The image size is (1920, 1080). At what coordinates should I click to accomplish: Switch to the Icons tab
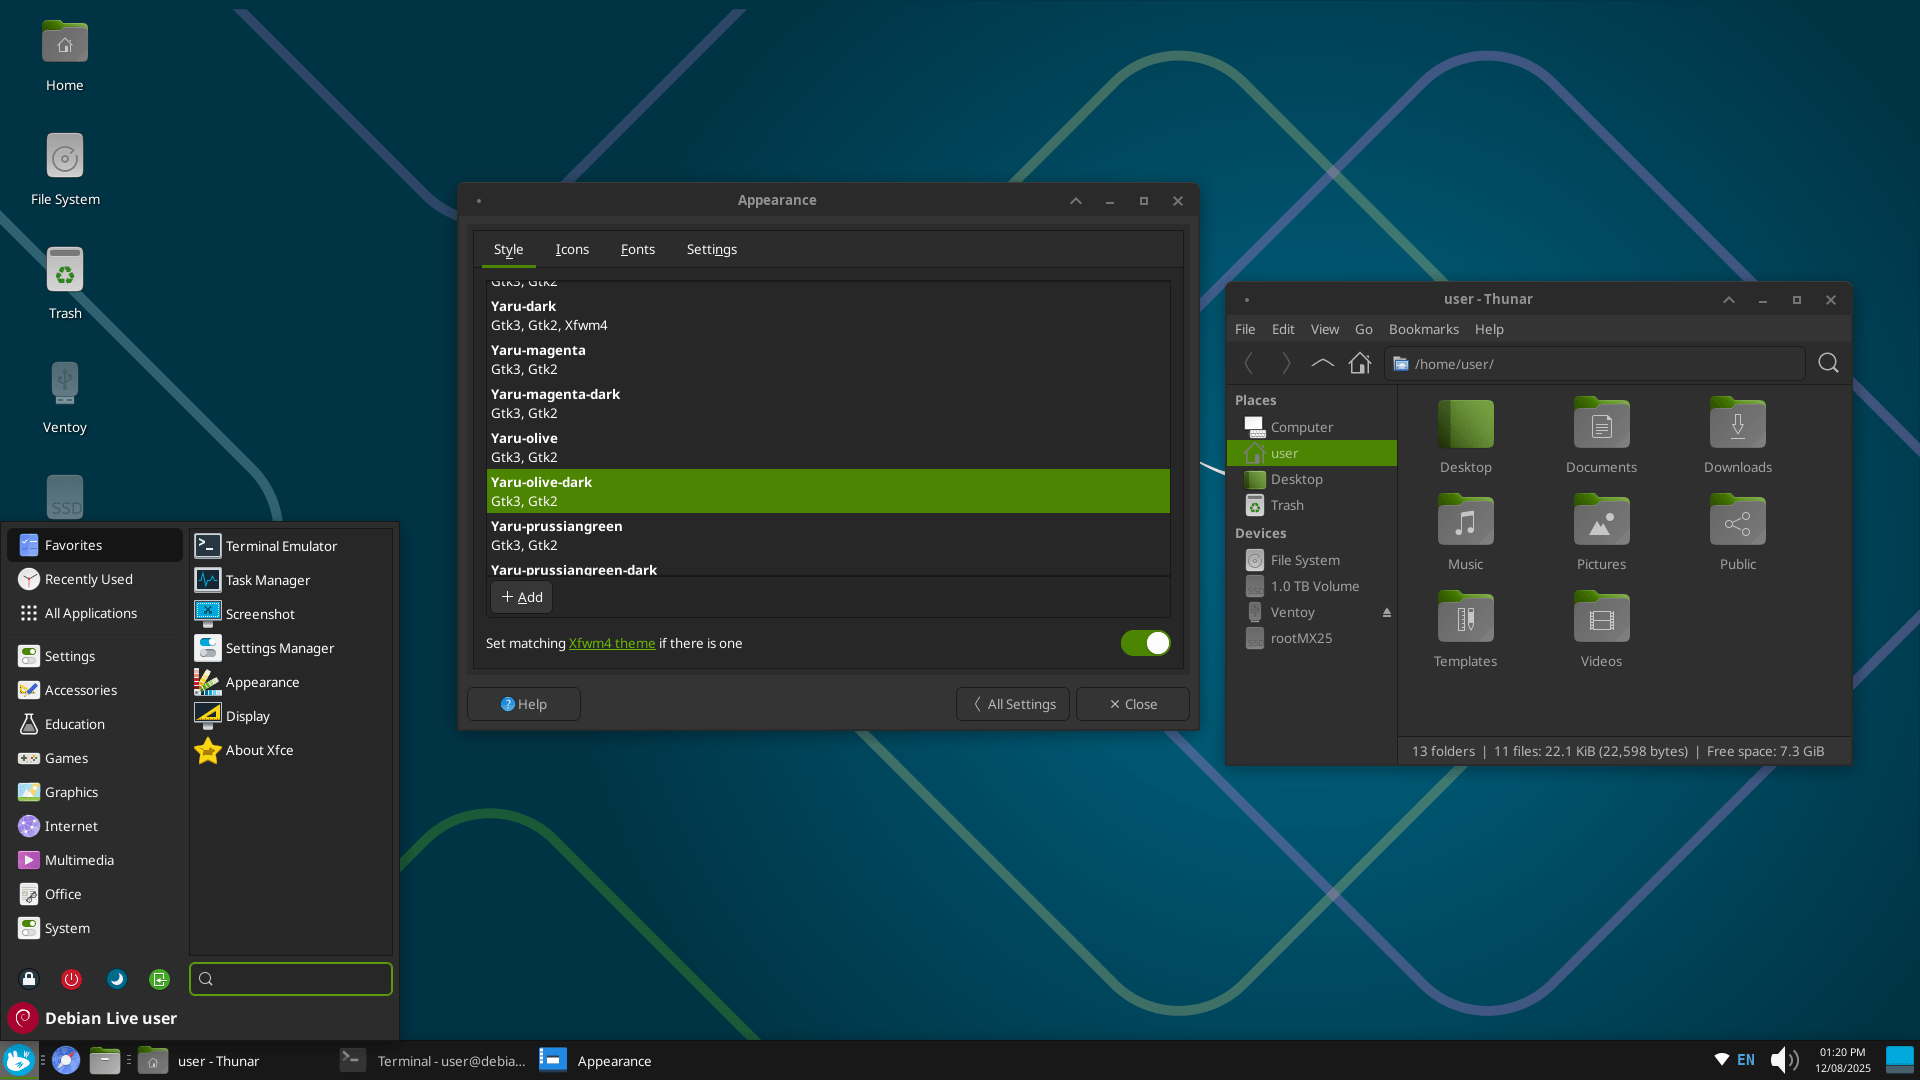572,249
